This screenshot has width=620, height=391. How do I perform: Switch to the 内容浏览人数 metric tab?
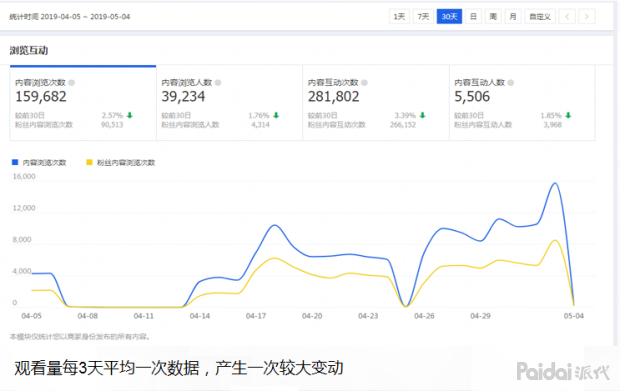coord(229,103)
